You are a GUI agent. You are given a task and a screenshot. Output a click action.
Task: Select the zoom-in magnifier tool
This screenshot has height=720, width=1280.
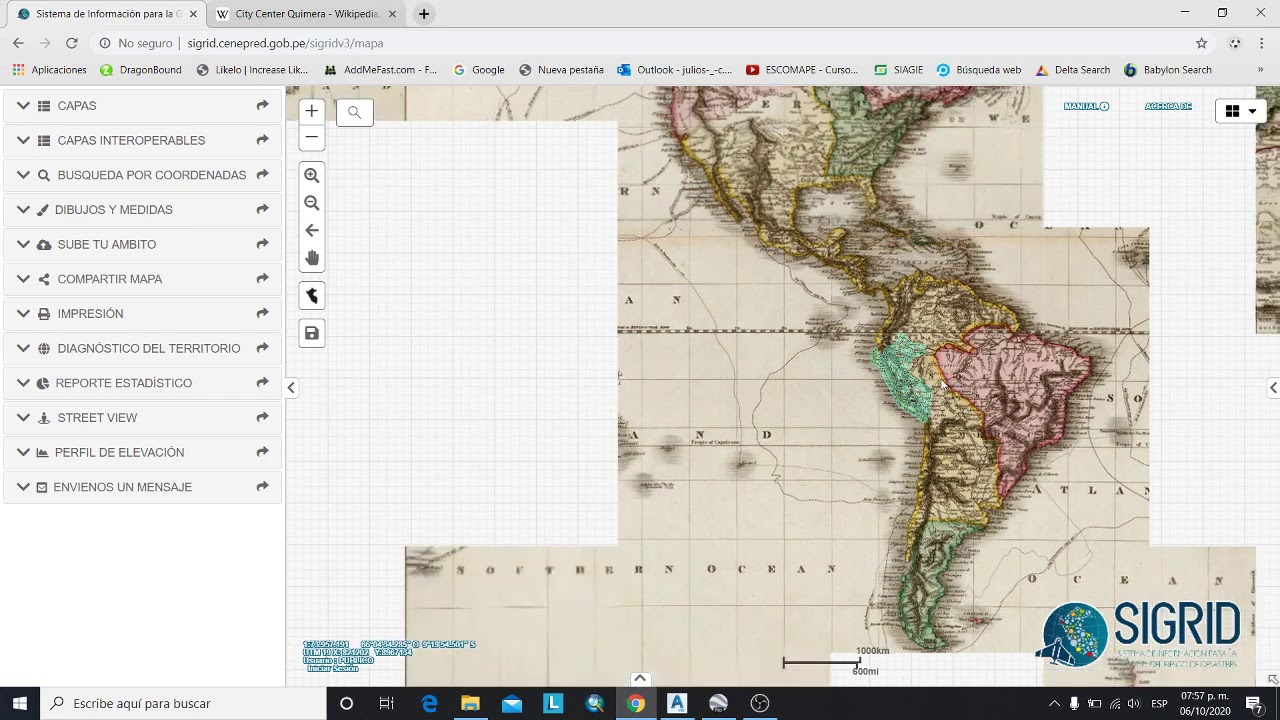click(x=311, y=175)
